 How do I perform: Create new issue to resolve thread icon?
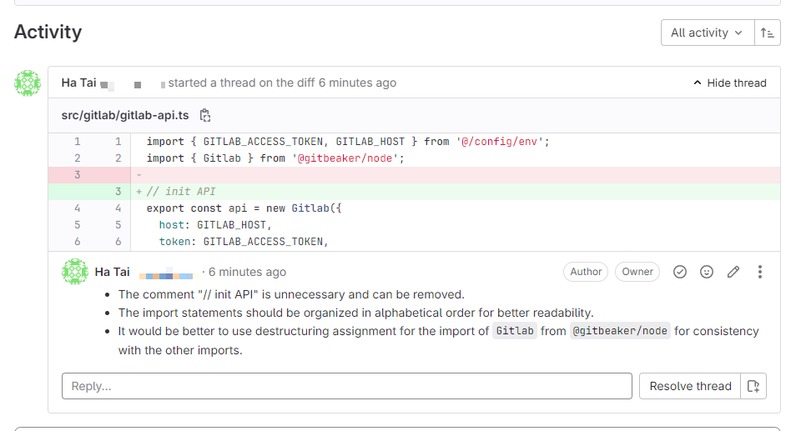(754, 386)
